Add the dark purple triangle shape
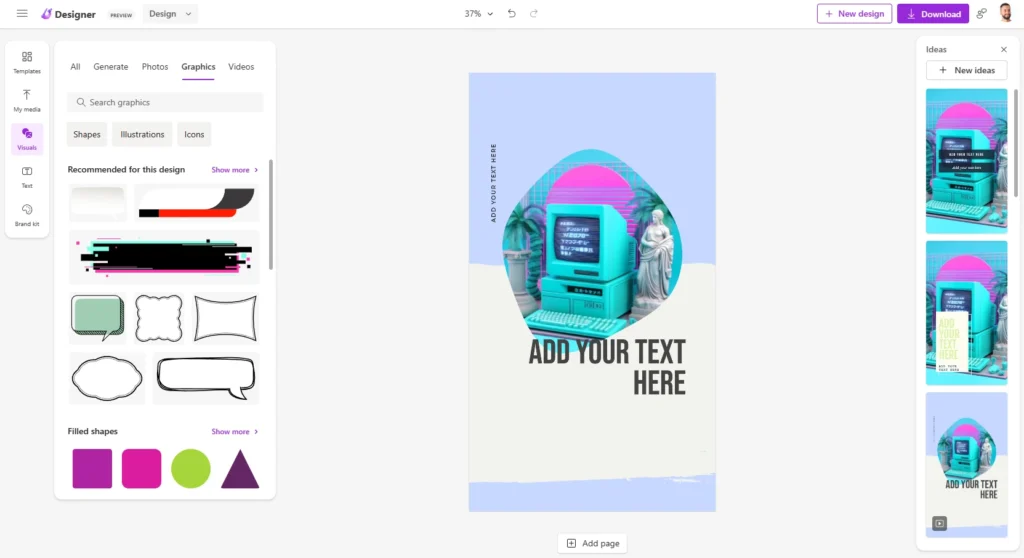The image size is (1024, 558). (240, 468)
